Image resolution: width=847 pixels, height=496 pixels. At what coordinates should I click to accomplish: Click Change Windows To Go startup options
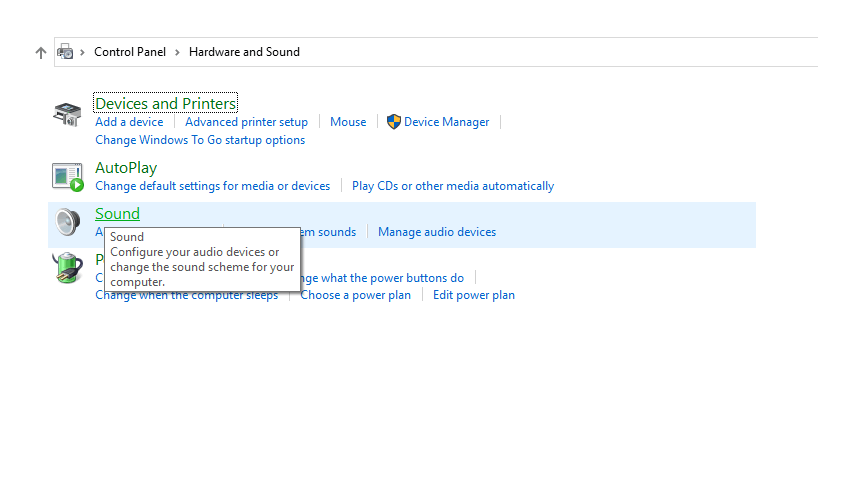(200, 140)
